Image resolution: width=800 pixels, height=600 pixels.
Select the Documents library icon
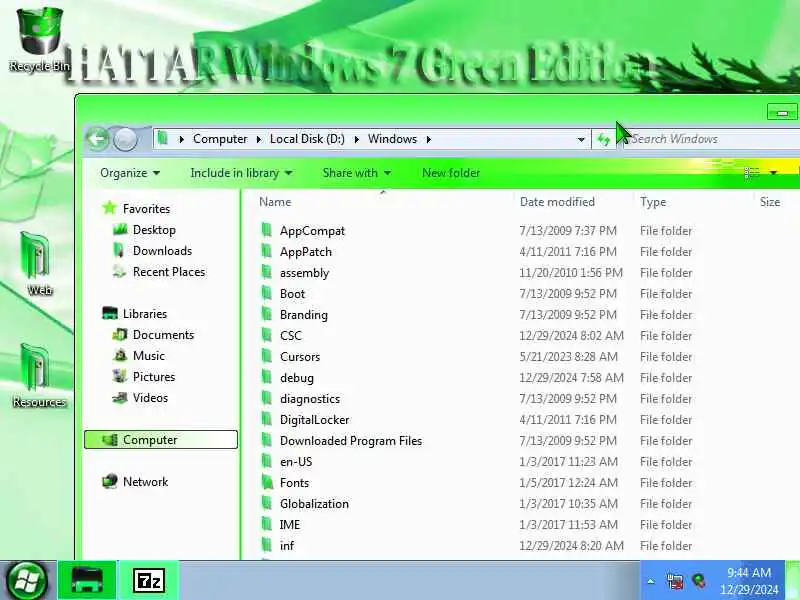[x=119, y=335]
